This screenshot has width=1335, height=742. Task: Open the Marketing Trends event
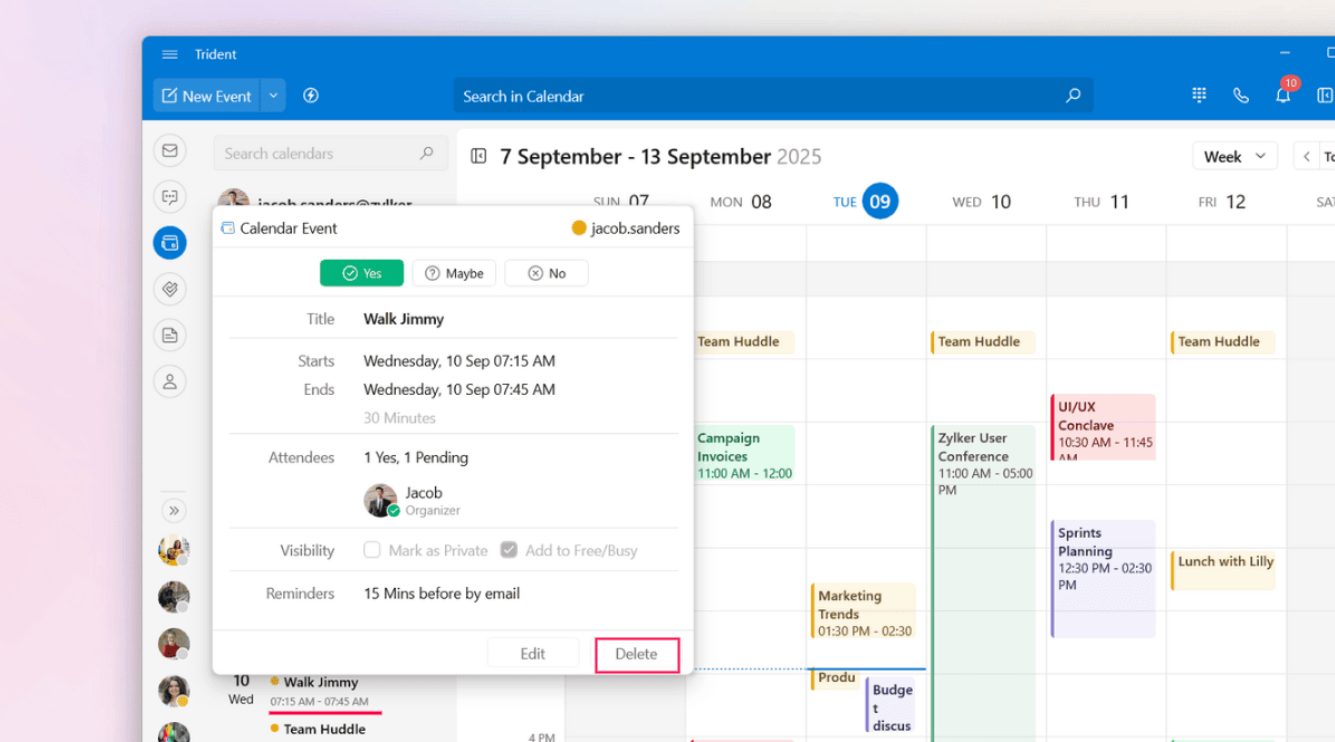[x=863, y=611]
